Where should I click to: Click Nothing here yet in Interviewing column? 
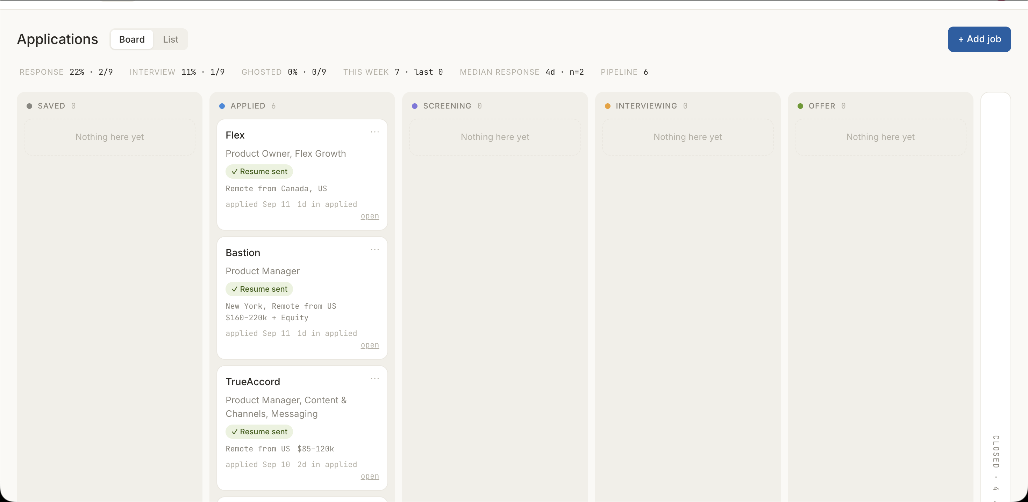pyautogui.click(x=688, y=137)
